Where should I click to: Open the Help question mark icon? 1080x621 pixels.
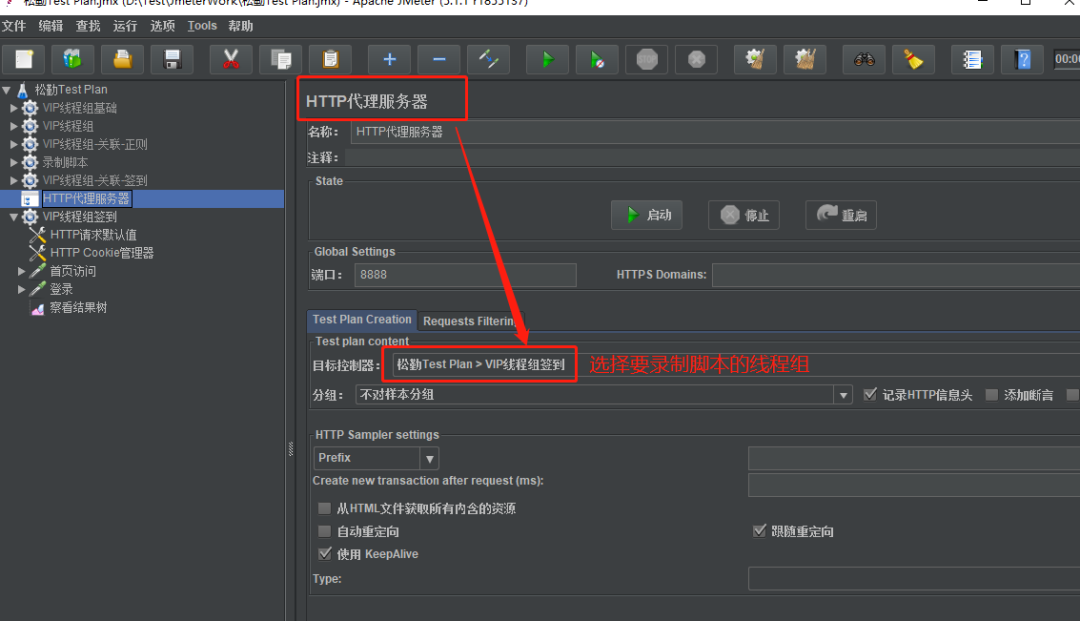click(1023, 59)
